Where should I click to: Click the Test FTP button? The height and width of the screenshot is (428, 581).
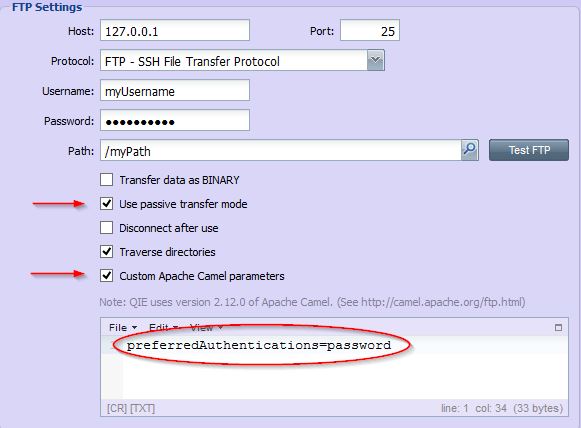pyautogui.click(x=529, y=150)
